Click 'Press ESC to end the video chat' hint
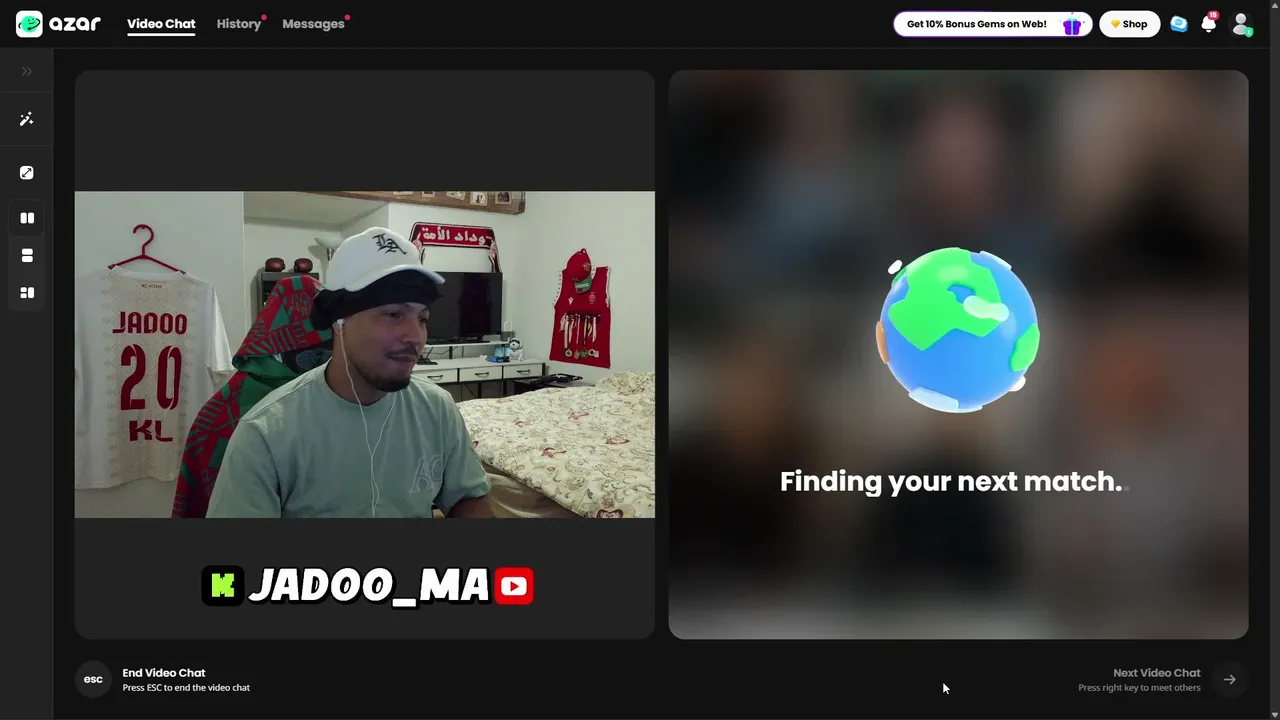 coord(186,688)
